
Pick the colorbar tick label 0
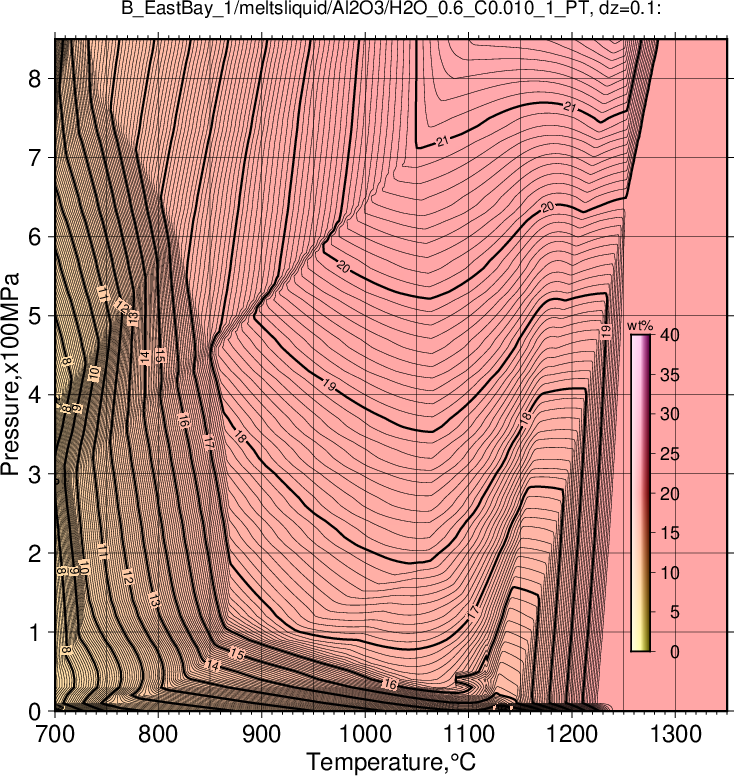click(675, 652)
